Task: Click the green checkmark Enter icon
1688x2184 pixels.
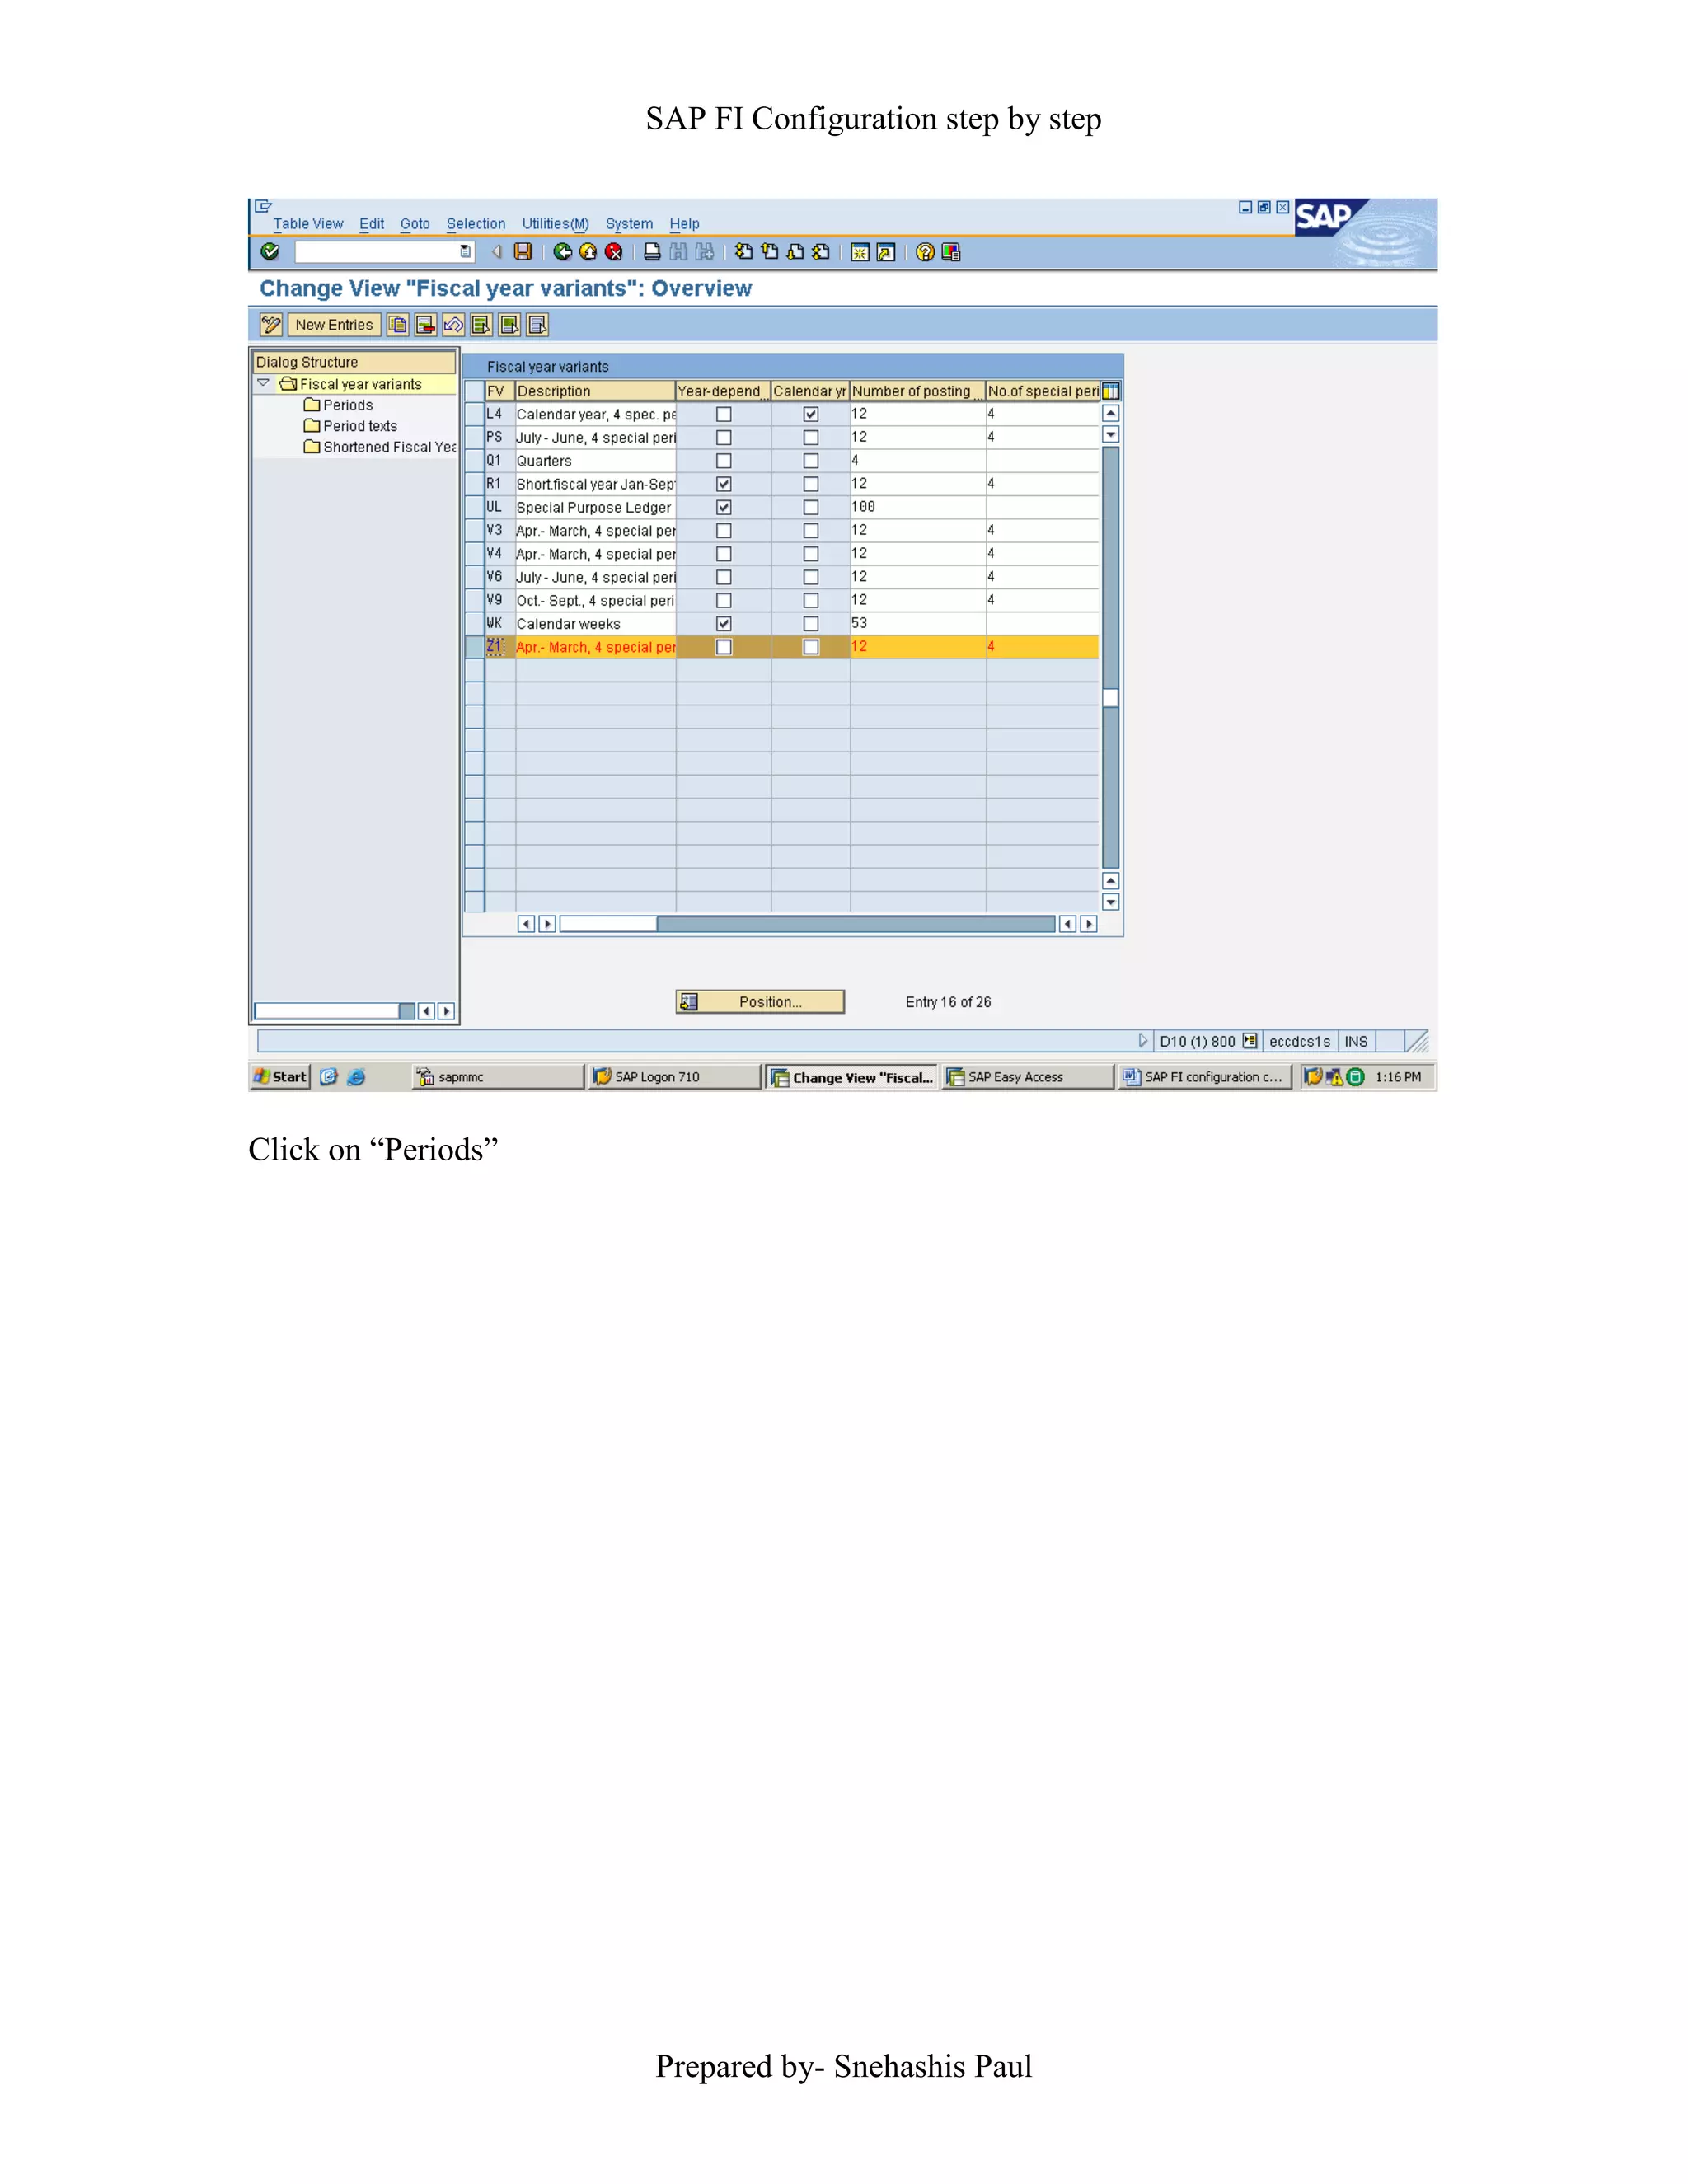Action: pyautogui.click(x=269, y=252)
